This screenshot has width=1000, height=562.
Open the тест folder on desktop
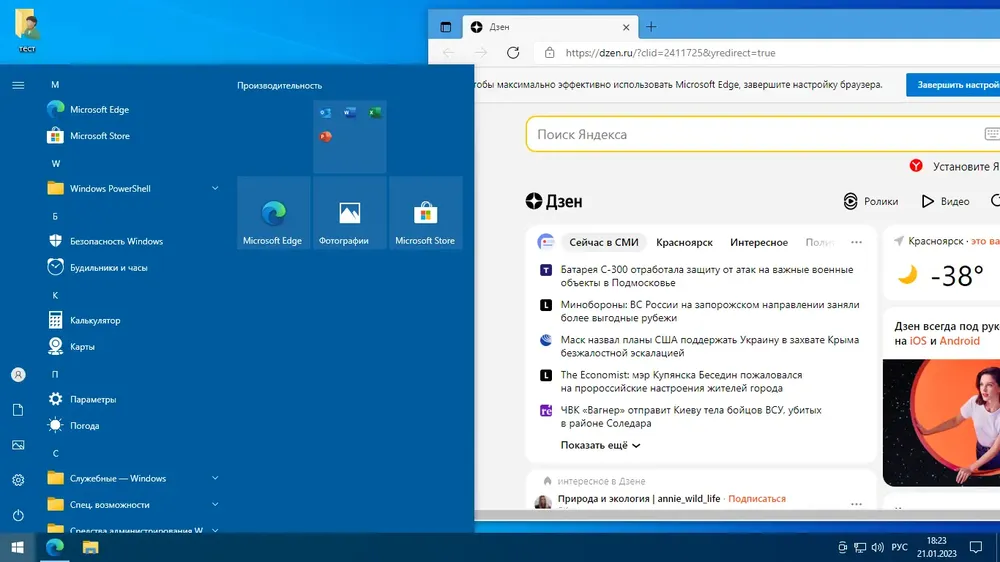coord(27,29)
